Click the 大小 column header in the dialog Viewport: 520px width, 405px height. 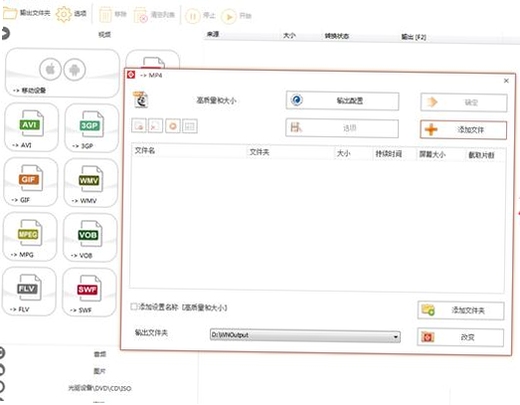pos(343,153)
